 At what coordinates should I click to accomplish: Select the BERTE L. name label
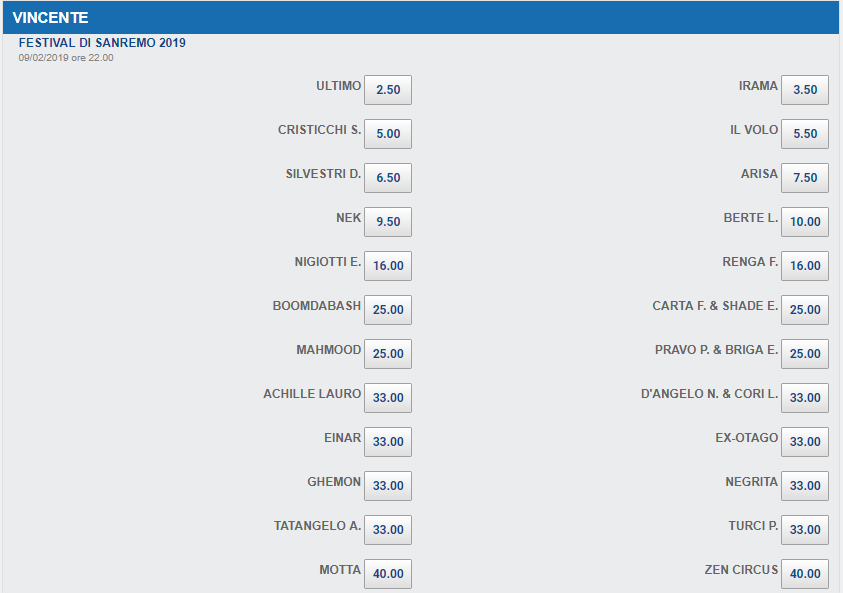751,218
